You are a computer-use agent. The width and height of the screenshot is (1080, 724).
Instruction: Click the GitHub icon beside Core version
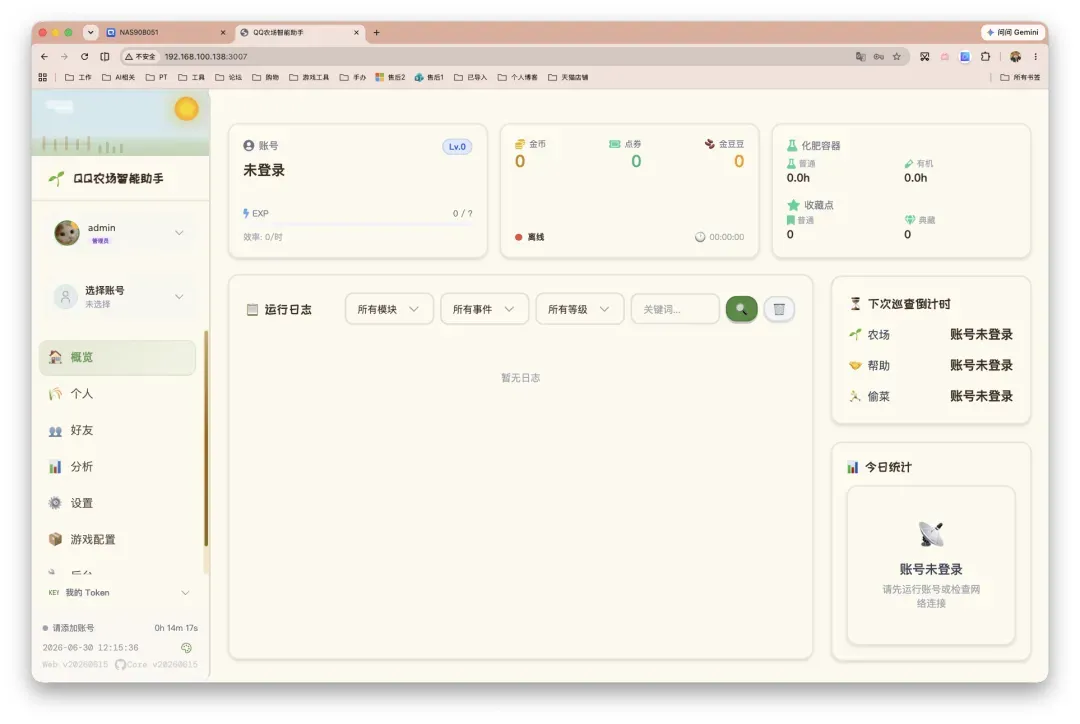121,664
